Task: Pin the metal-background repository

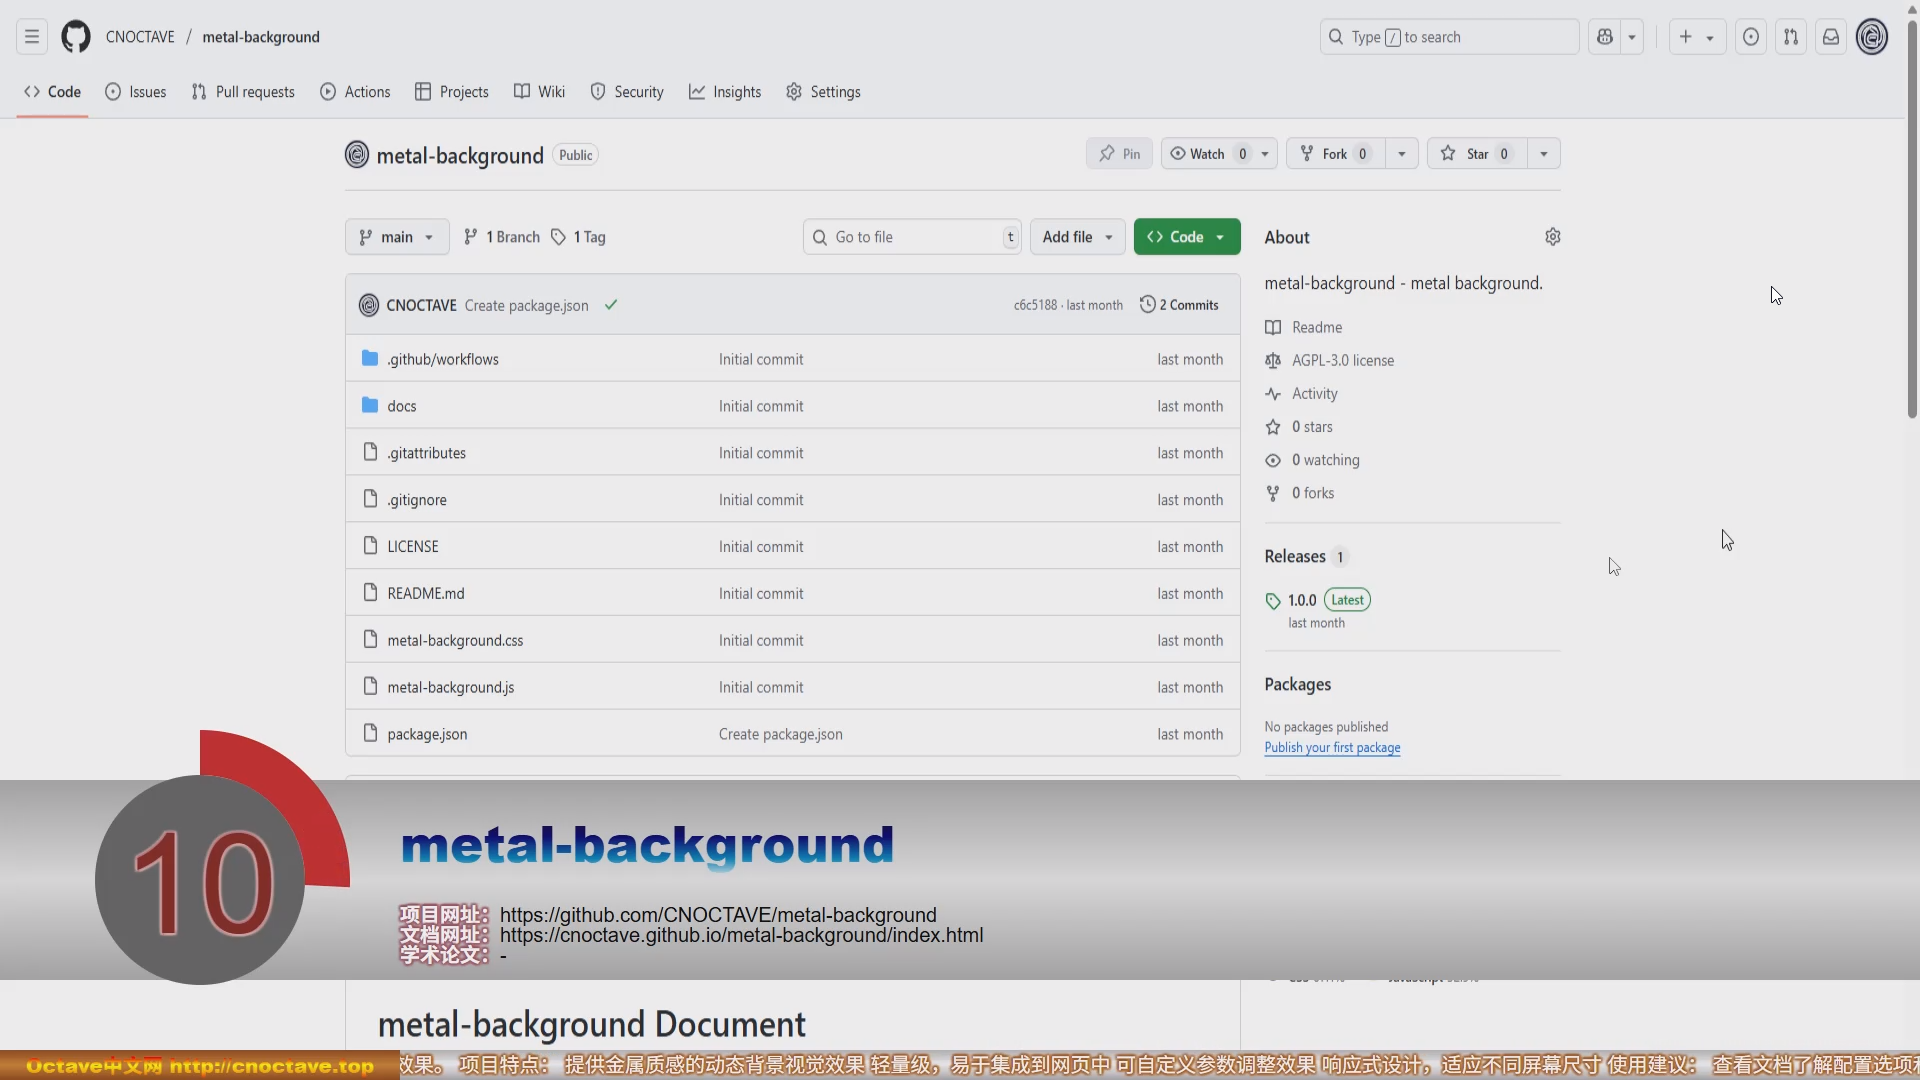Action: click(1119, 154)
